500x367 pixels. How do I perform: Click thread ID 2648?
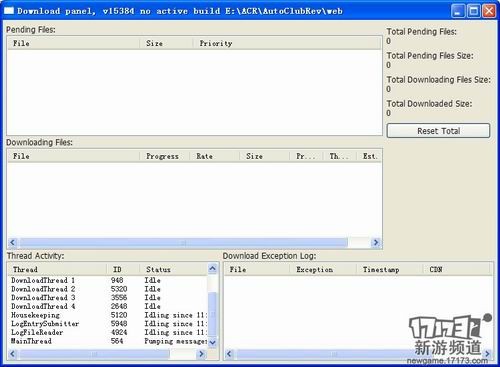(119, 306)
